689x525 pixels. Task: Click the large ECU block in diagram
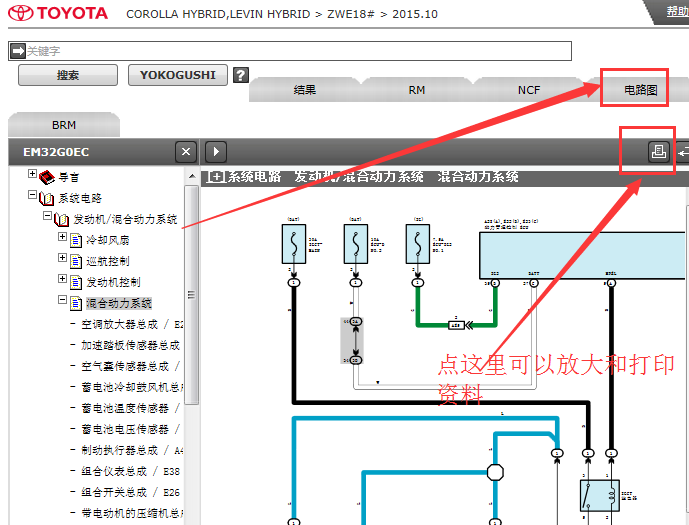[x=584, y=255]
